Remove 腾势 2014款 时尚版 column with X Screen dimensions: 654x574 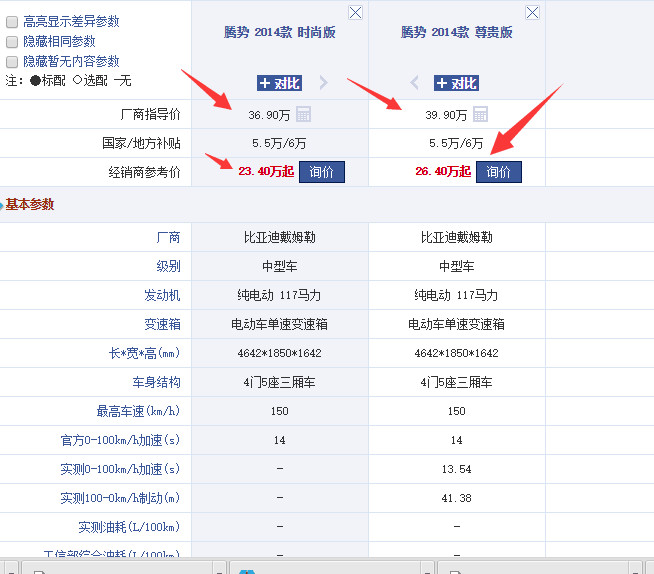point(355,13)
